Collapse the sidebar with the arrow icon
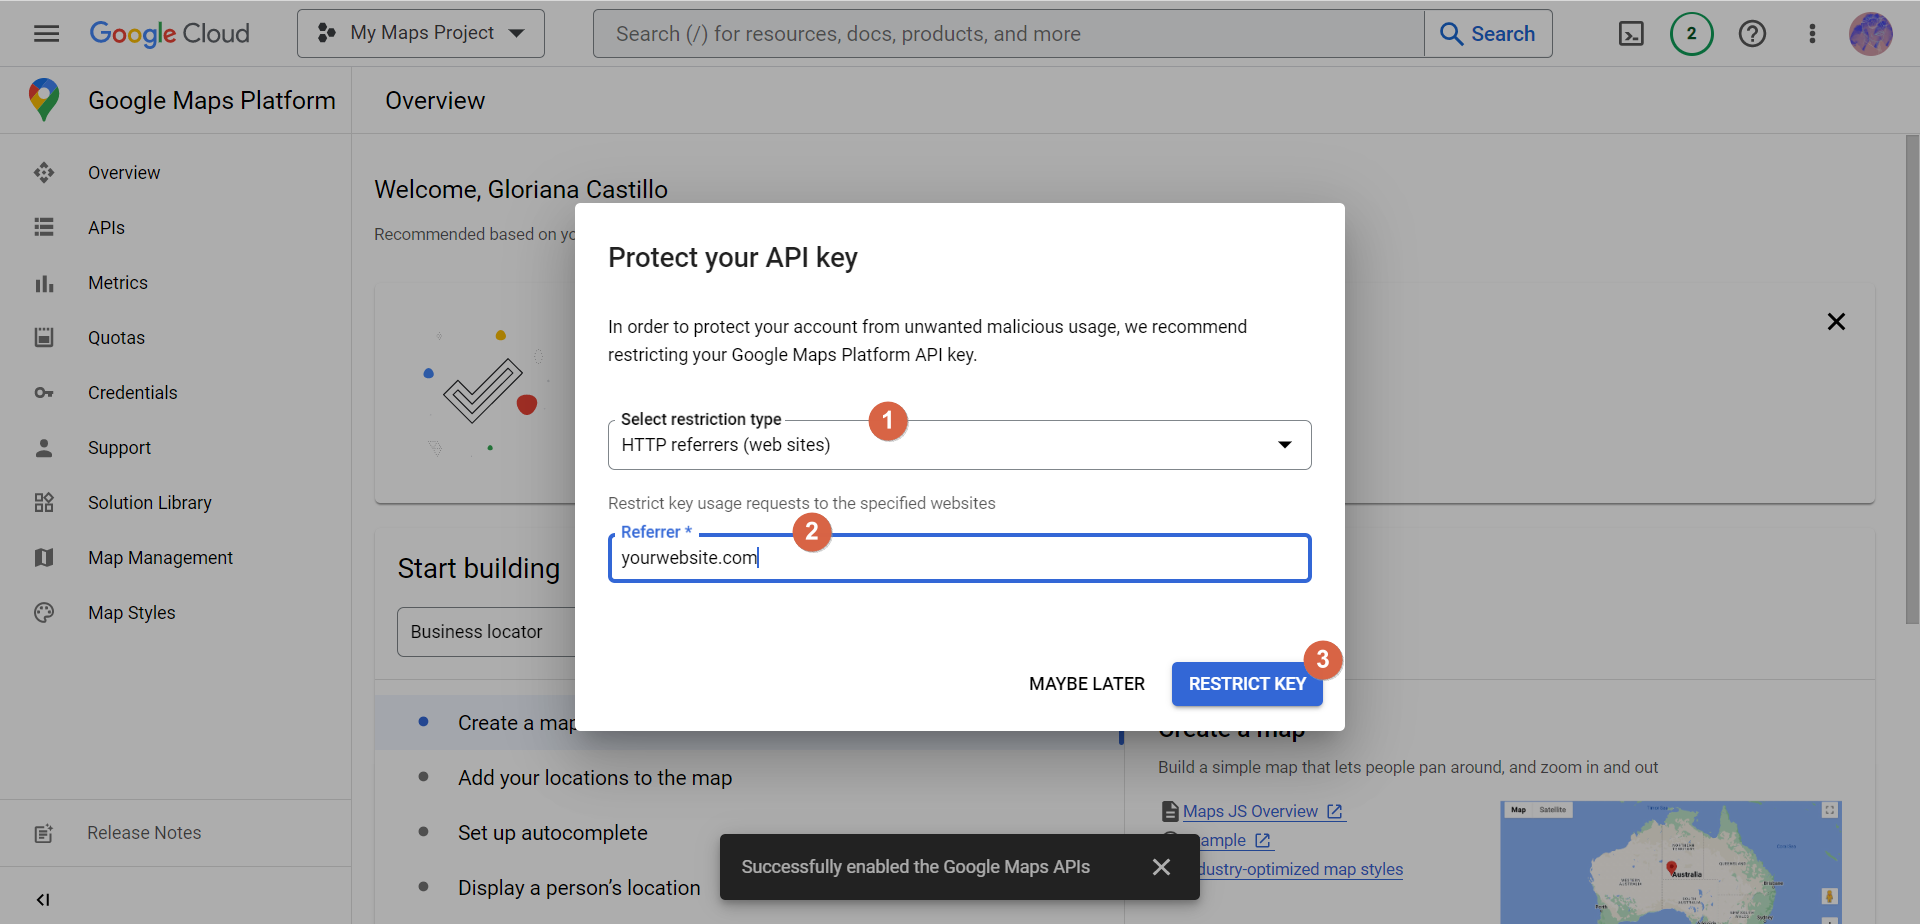The width and height of the screenshot is (1920, 924). (43, 899)
